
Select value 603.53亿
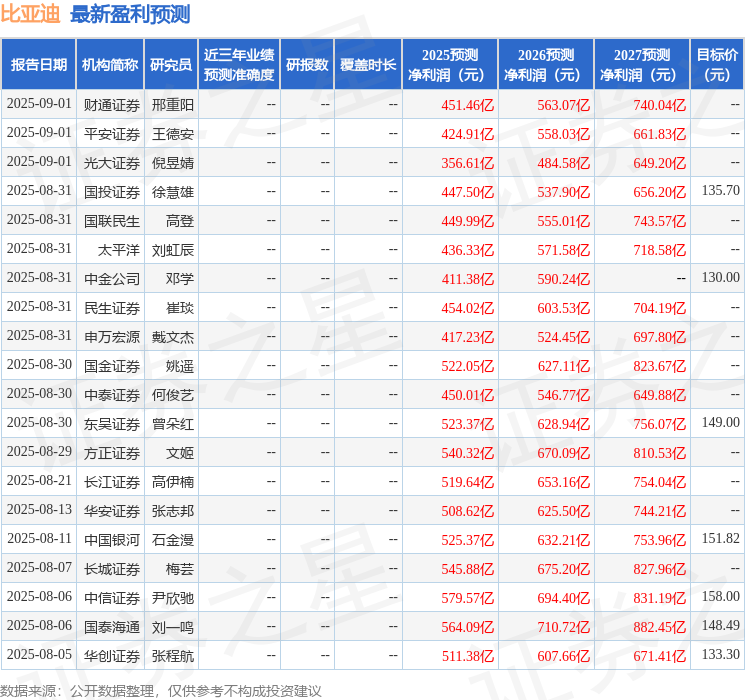point(564,308)
